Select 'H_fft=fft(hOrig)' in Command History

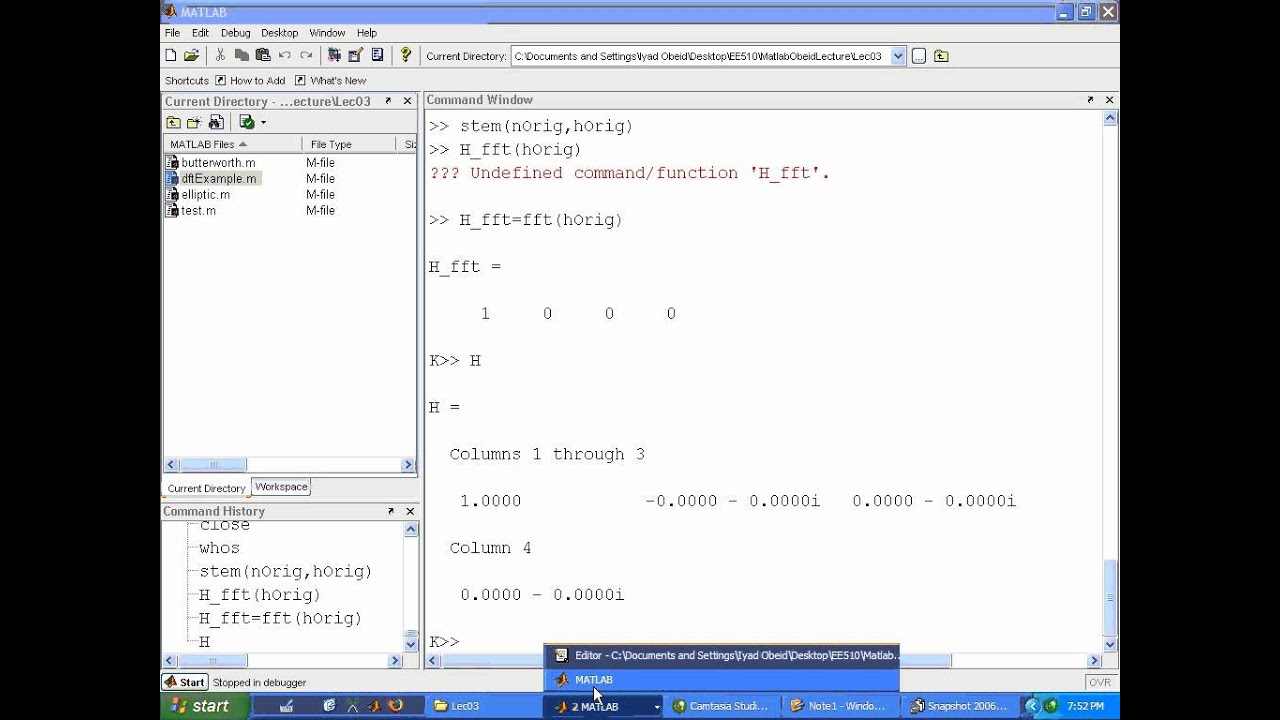coord(280,619)
